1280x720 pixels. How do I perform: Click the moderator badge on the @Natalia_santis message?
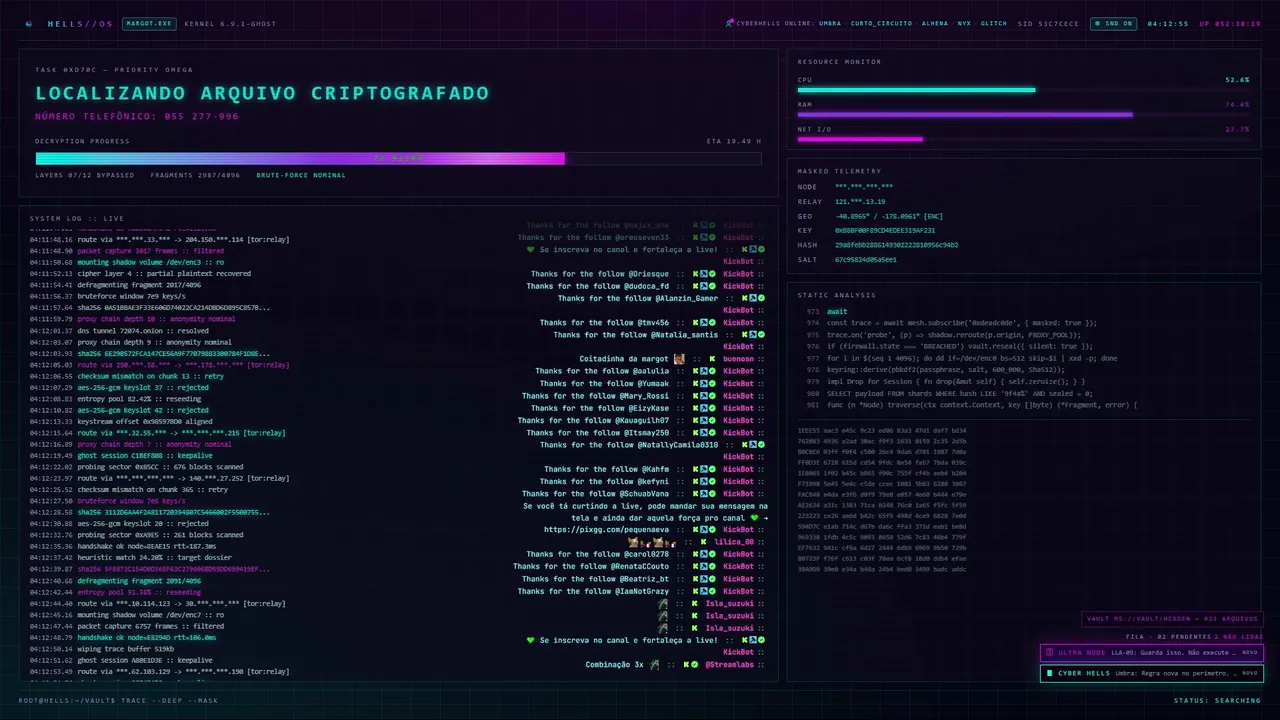(x=752, y=334)
